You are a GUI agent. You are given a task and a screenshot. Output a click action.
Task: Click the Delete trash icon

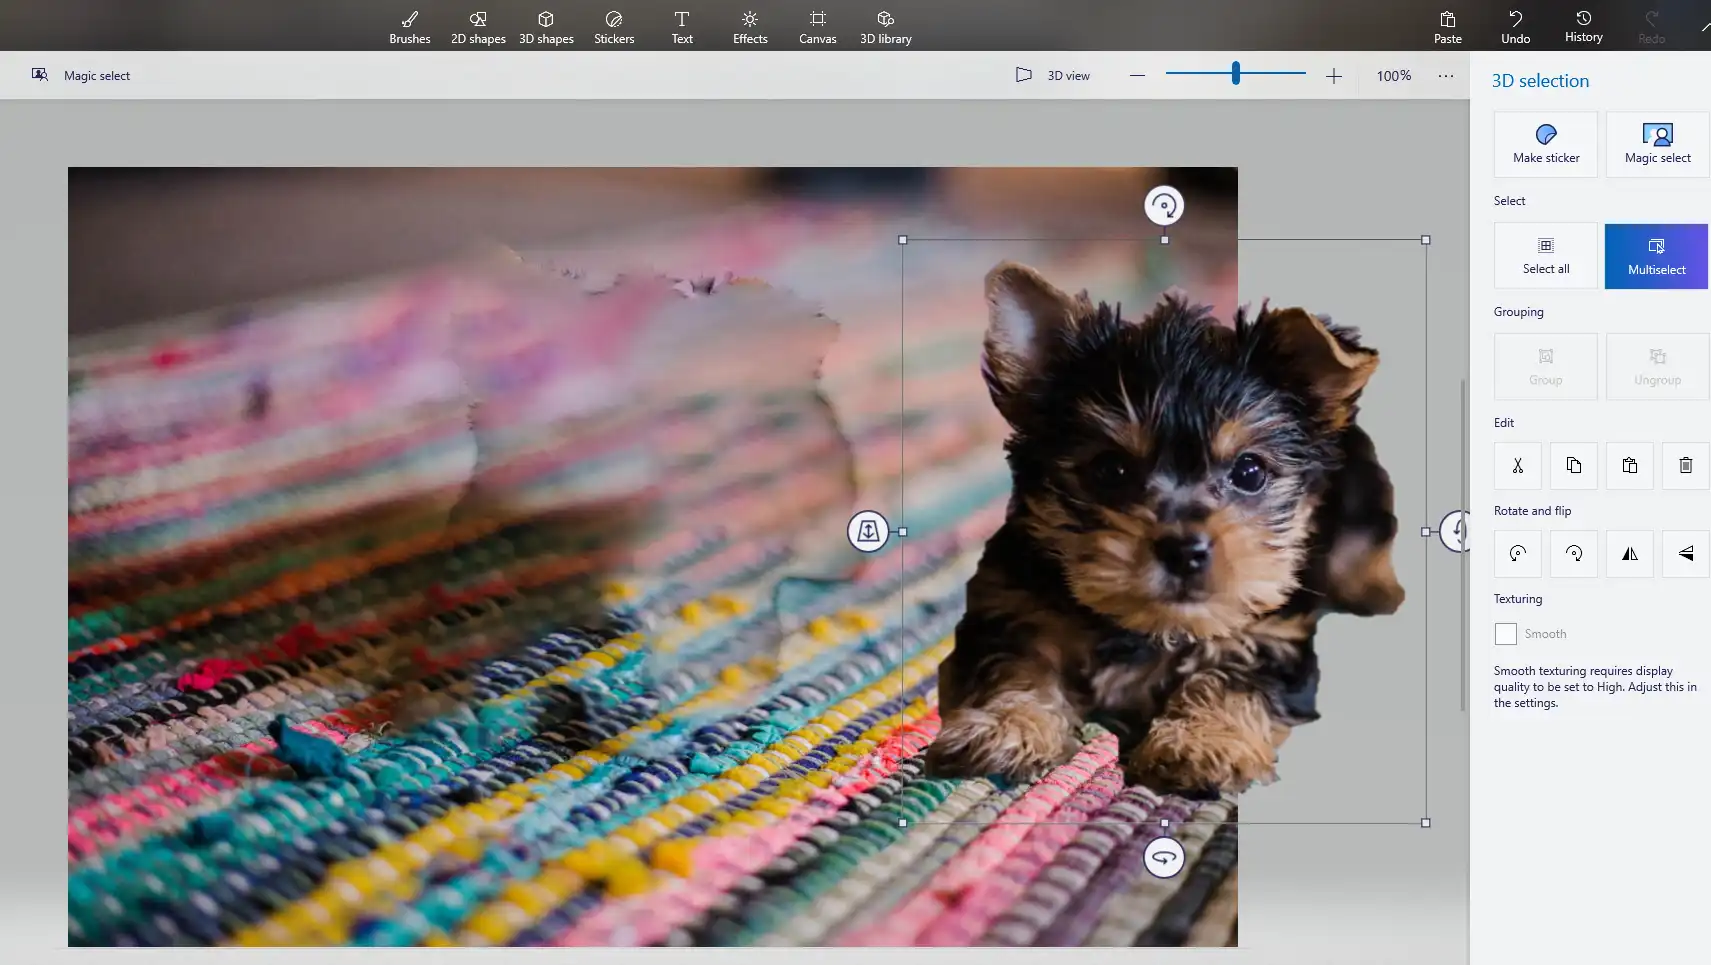coord(1685,465)
